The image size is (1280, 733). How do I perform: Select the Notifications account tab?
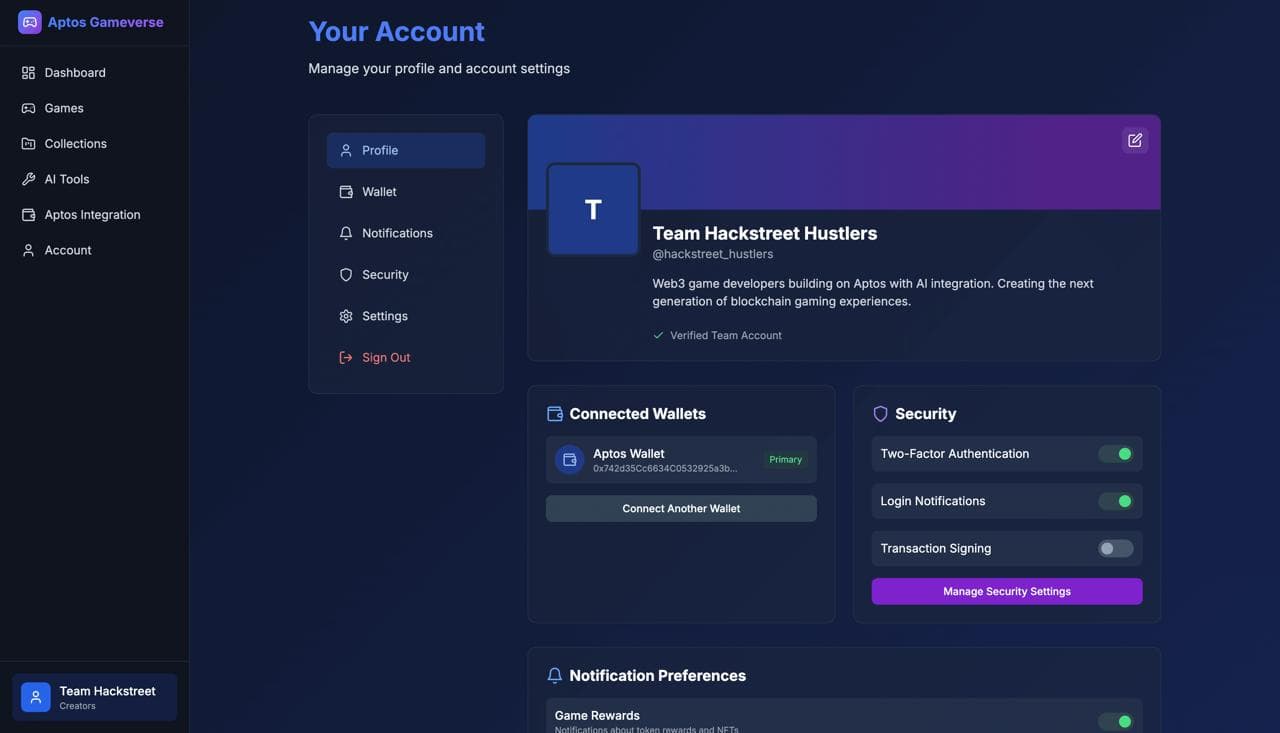397,233
